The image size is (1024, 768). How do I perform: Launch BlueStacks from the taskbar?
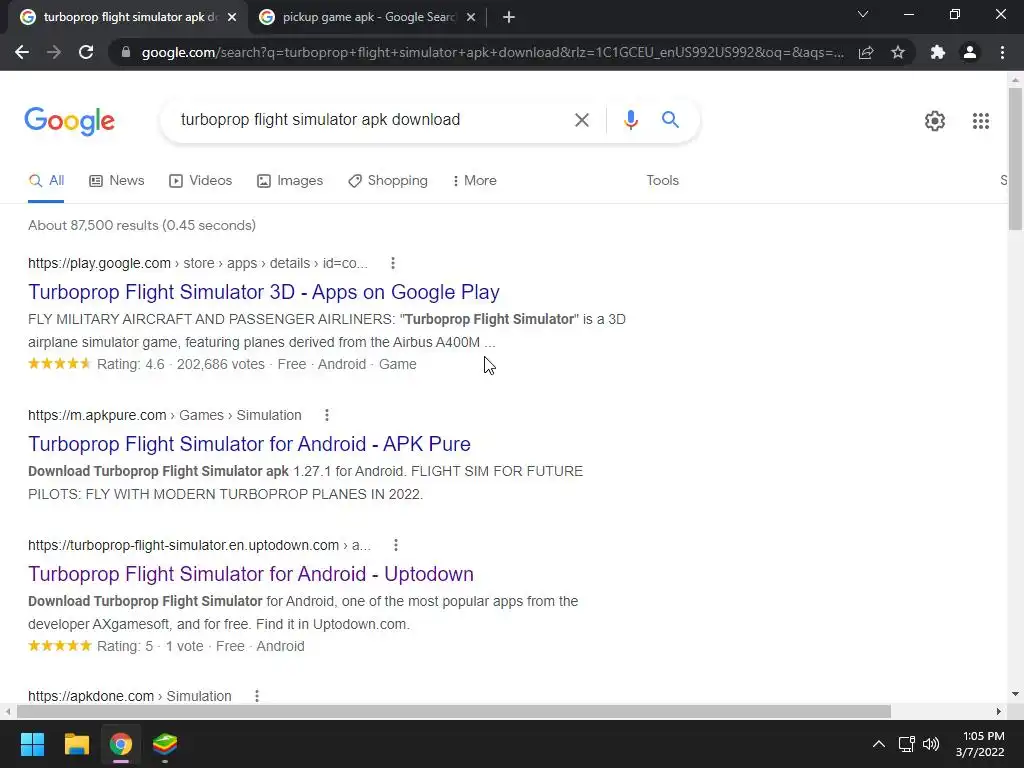(x=165, y=744)
